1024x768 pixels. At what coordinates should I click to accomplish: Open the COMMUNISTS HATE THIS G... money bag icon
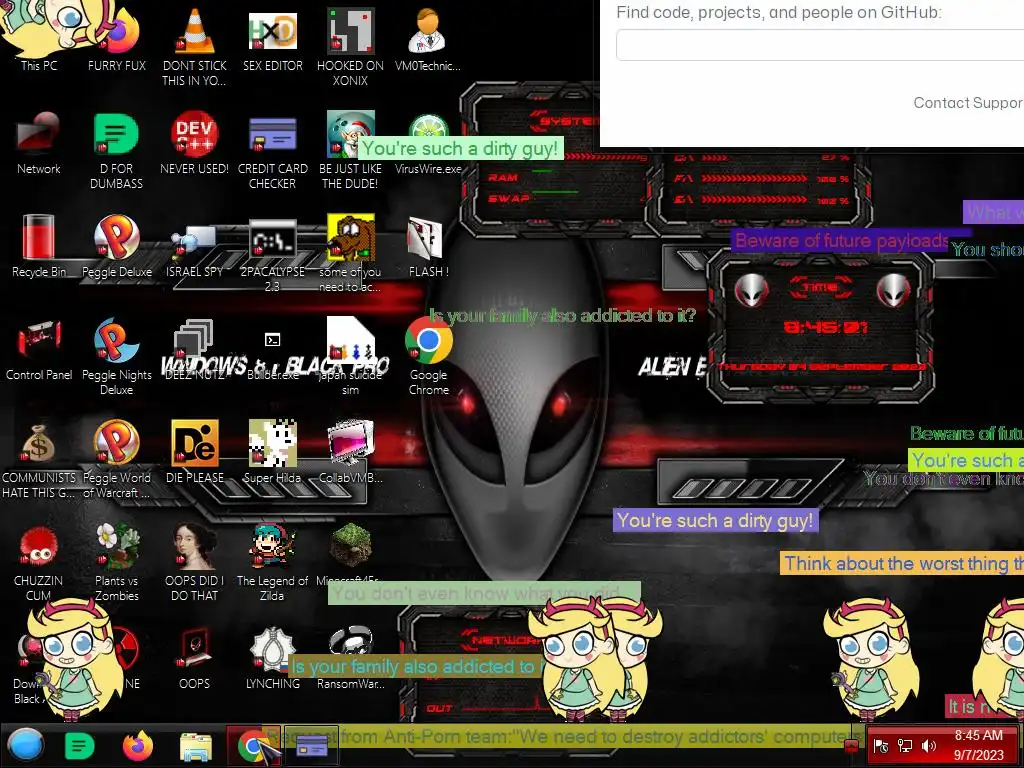(39, 460)
